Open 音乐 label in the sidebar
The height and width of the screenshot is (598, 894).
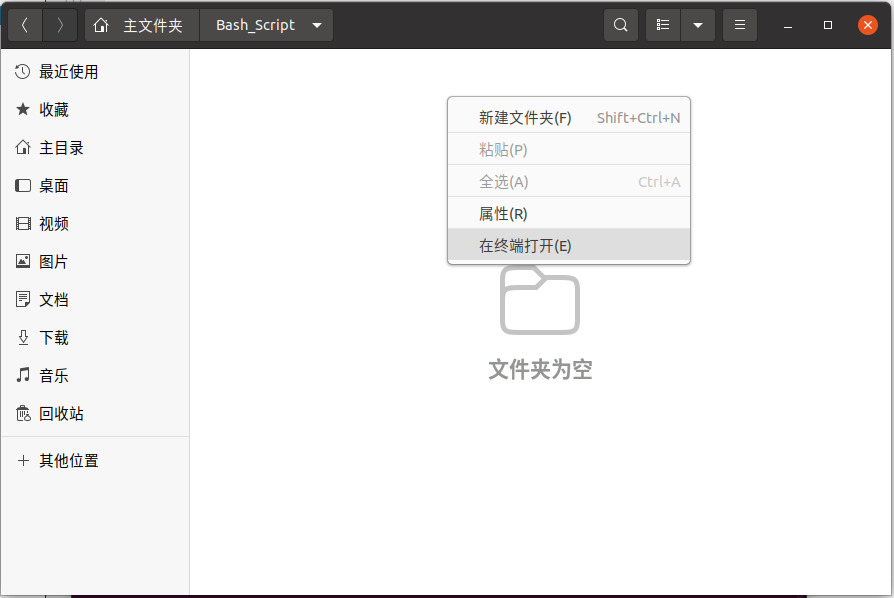[x=54, y=375]
